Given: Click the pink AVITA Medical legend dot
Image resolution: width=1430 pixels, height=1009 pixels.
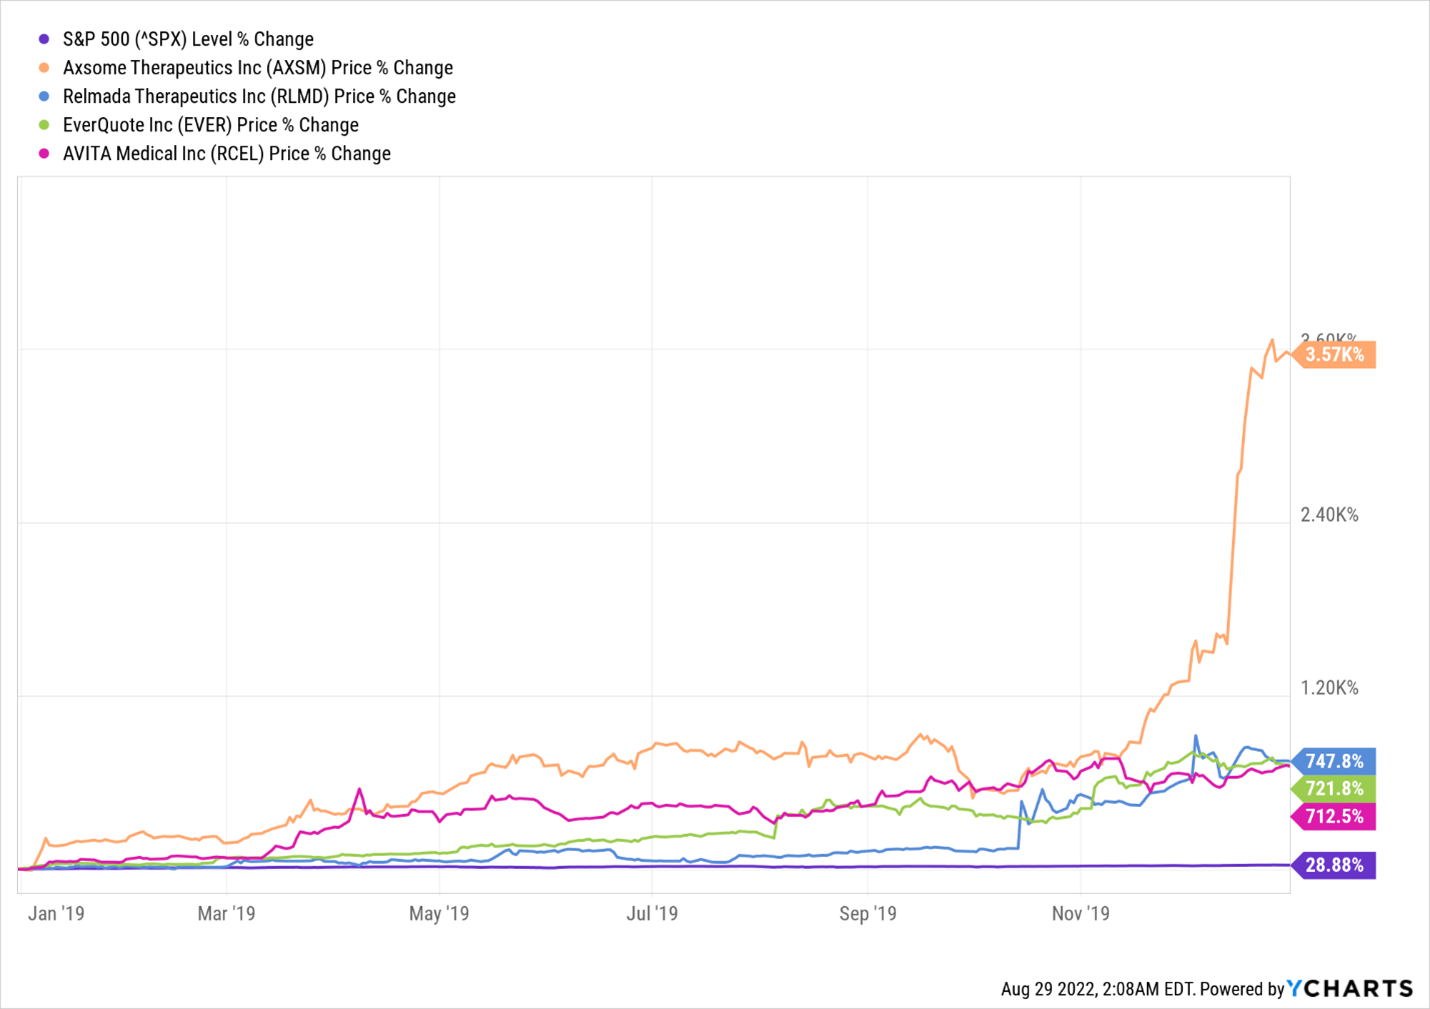Looking at the screenshot, I should (44, 154).
